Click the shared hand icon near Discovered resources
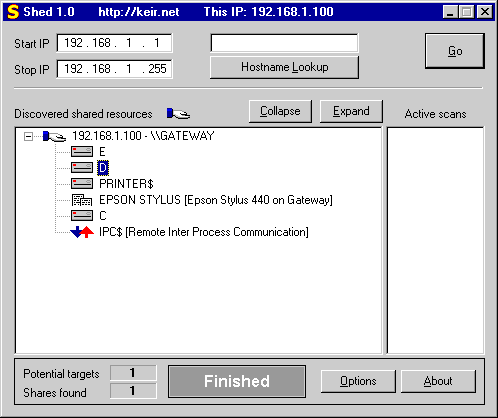498x418 pixels. point(178,113)
